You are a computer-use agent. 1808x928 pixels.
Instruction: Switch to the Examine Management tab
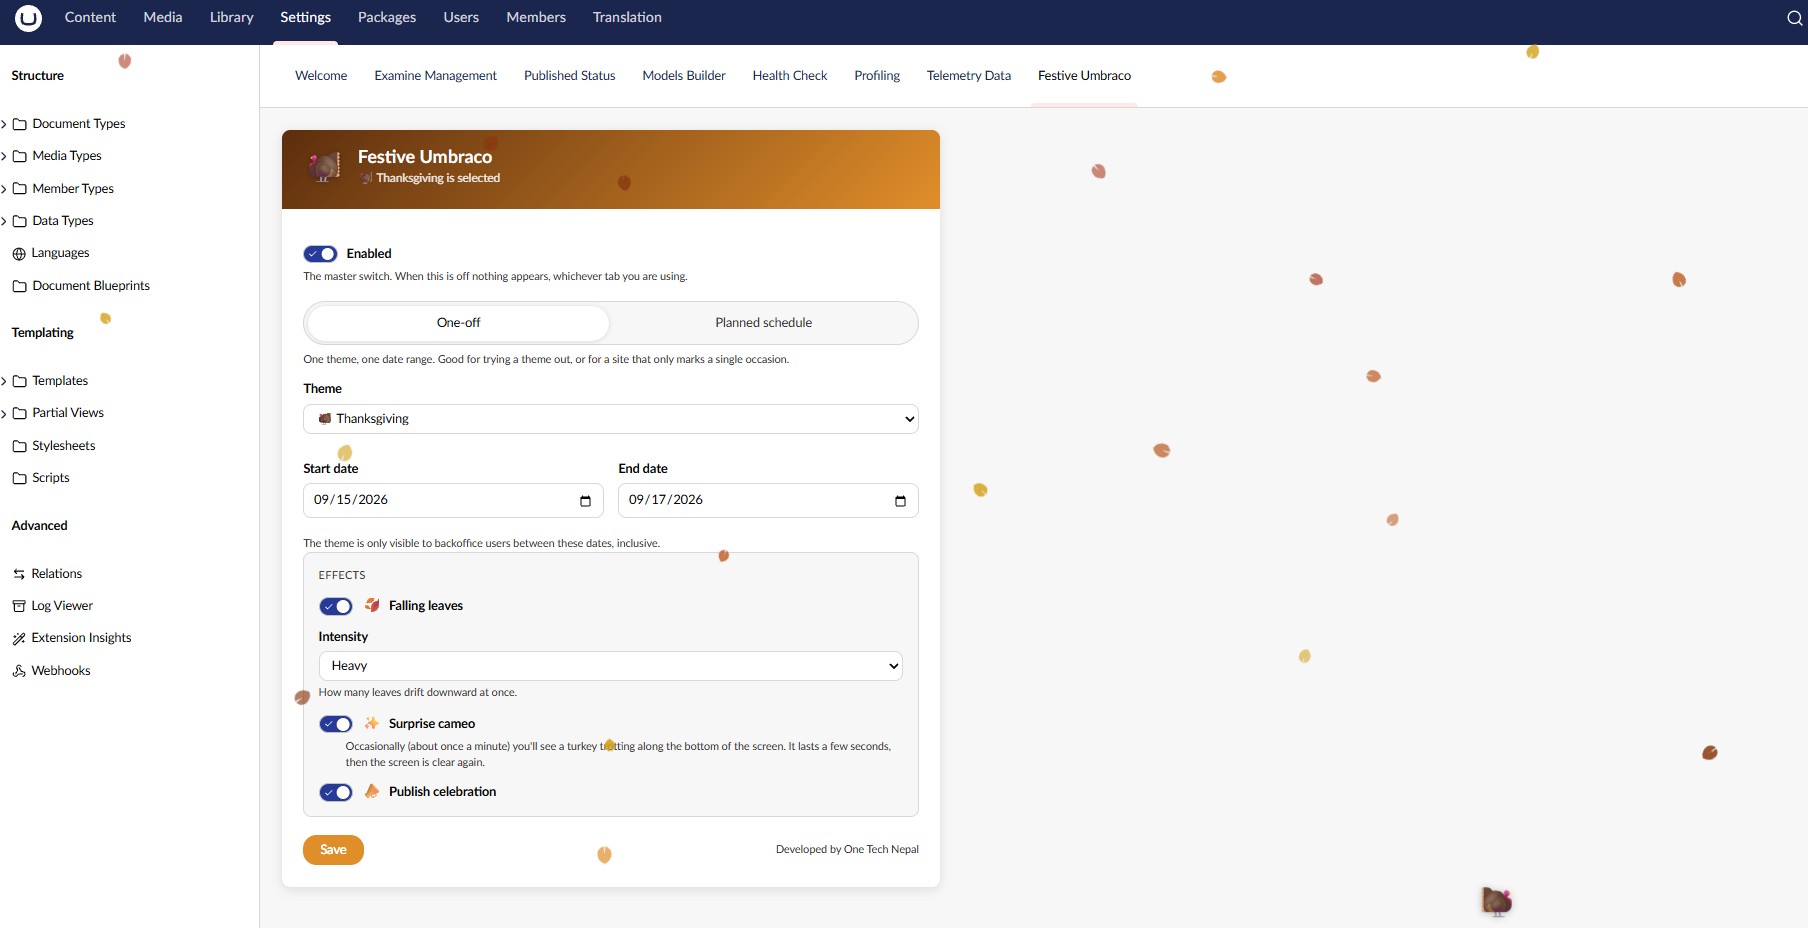point(436,76)
